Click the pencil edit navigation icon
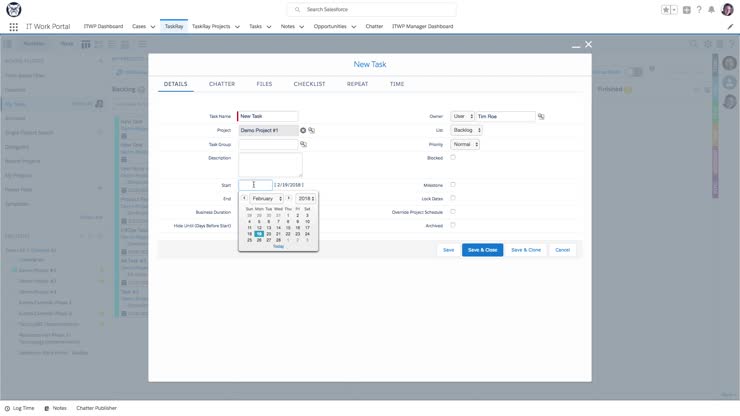 coord(730,27)
